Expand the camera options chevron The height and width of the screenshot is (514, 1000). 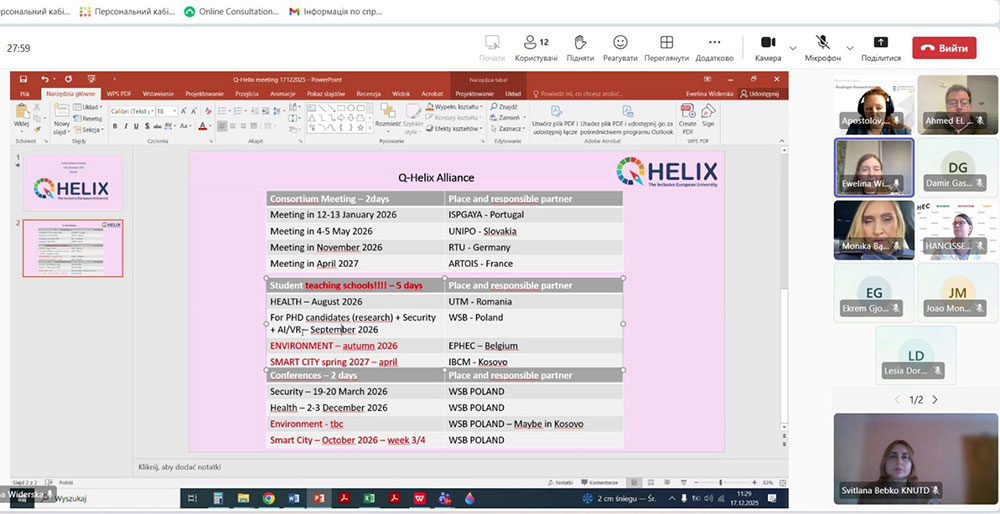coord(793,47)
